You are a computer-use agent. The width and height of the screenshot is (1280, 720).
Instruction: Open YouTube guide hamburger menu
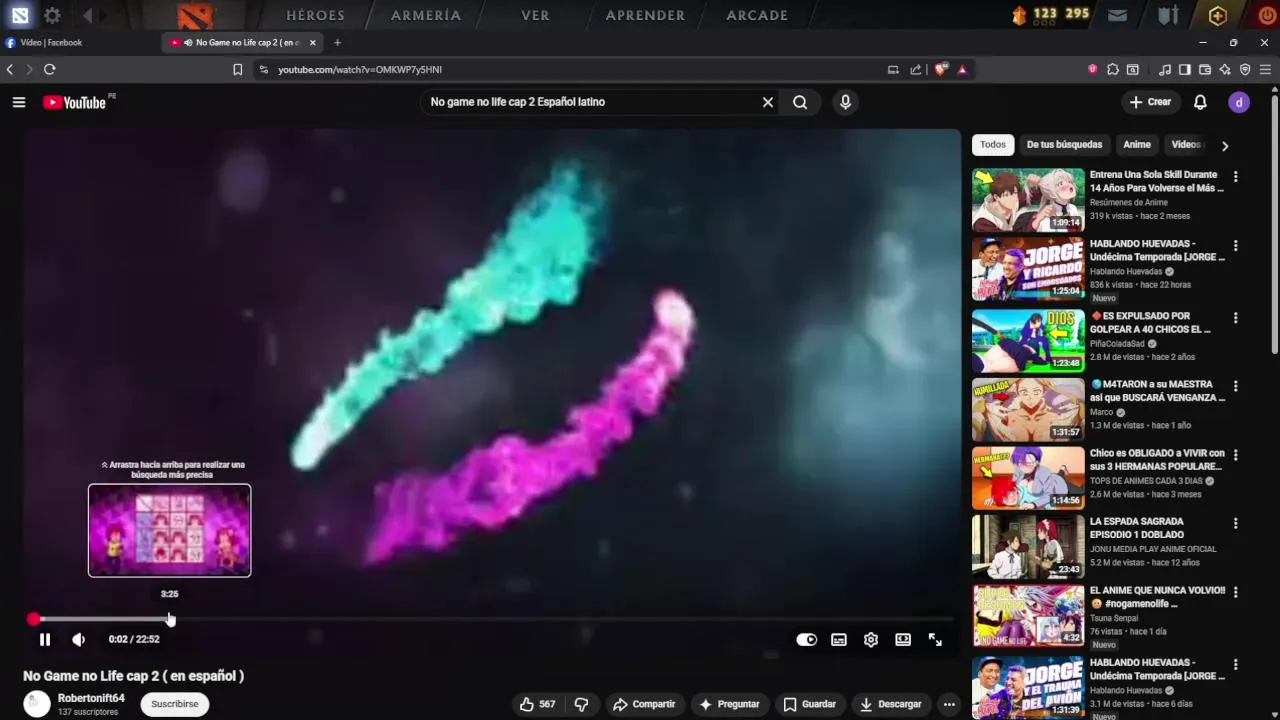coord(19,102)
